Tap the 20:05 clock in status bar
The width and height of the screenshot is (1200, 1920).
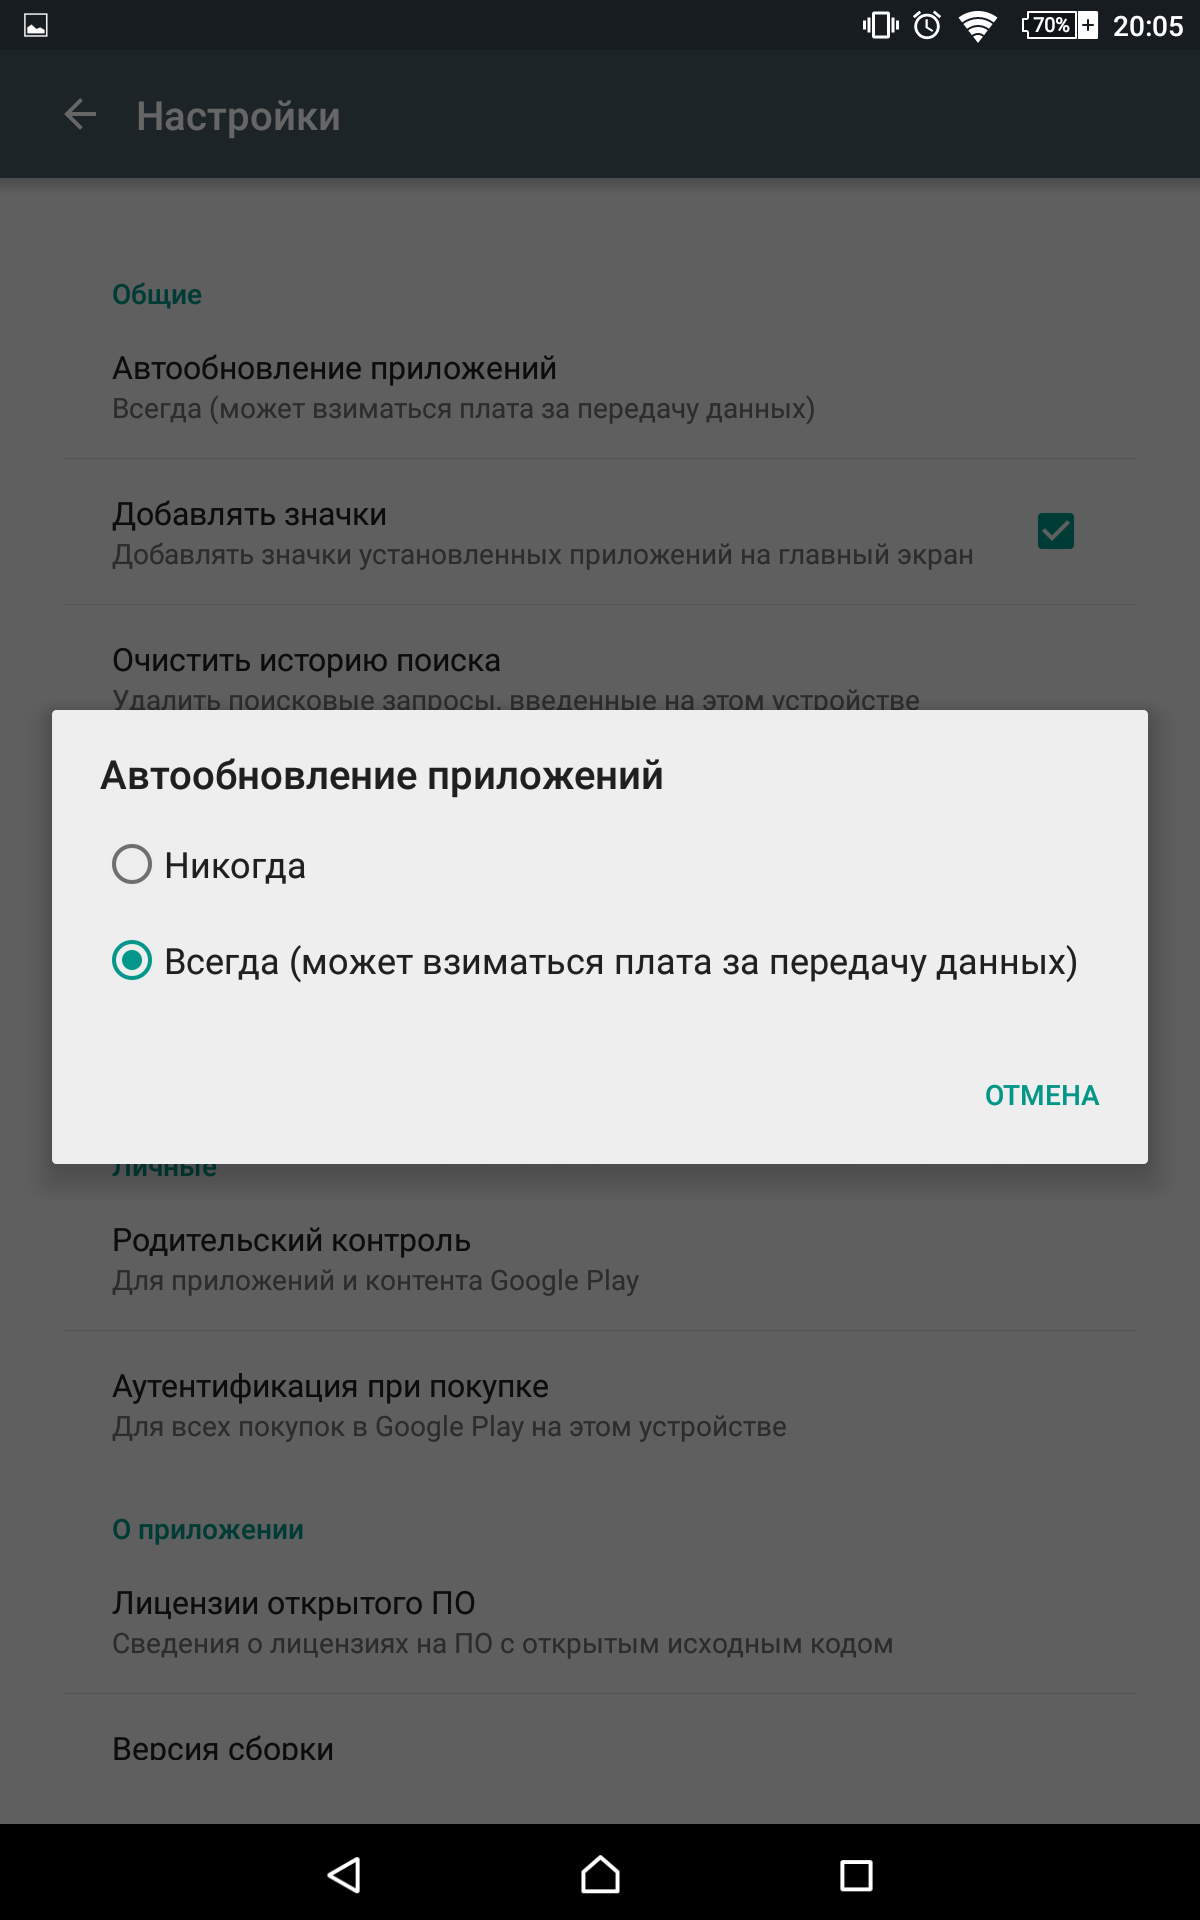(x=1148, y=26)
